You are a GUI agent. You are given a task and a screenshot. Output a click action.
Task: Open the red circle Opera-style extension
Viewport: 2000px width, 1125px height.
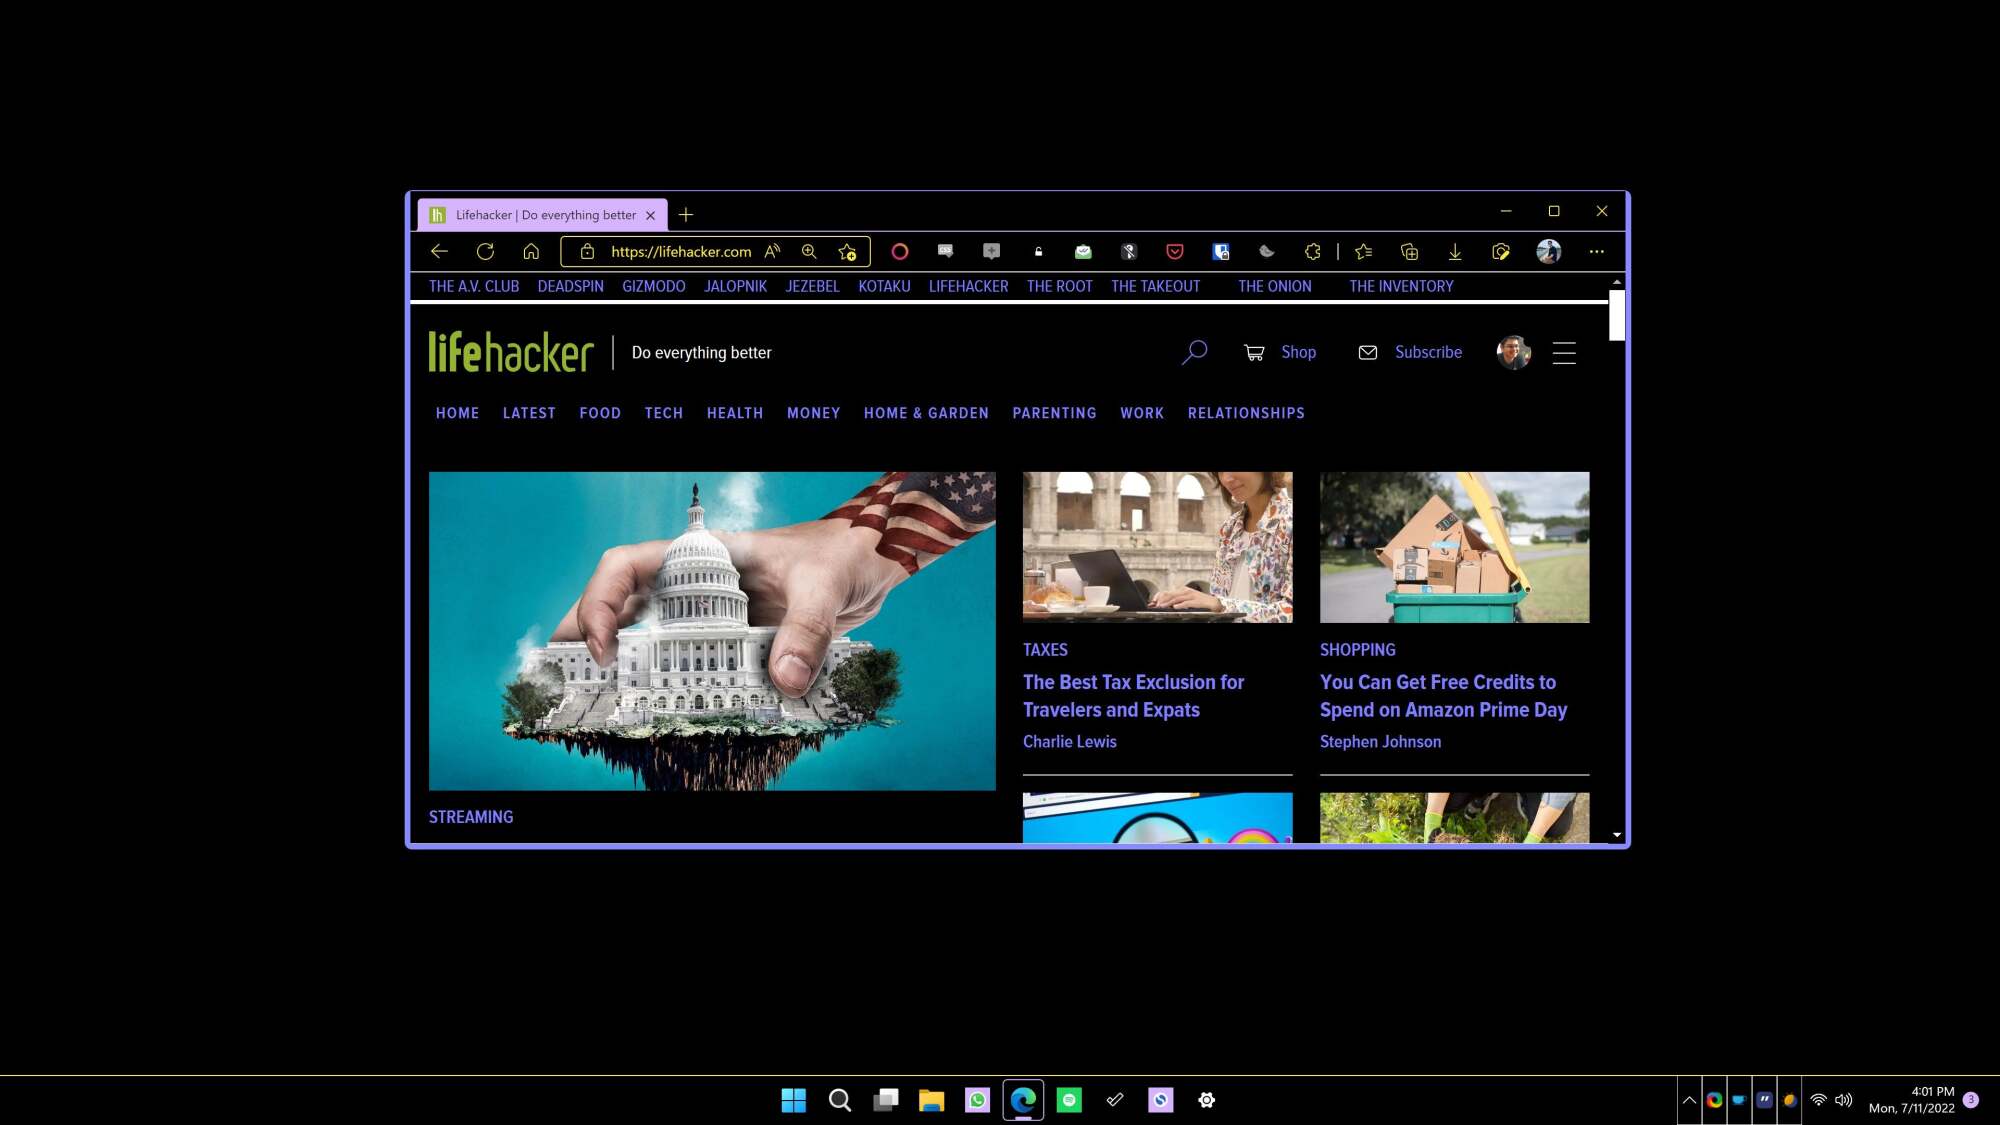click(x=900, y=252)
